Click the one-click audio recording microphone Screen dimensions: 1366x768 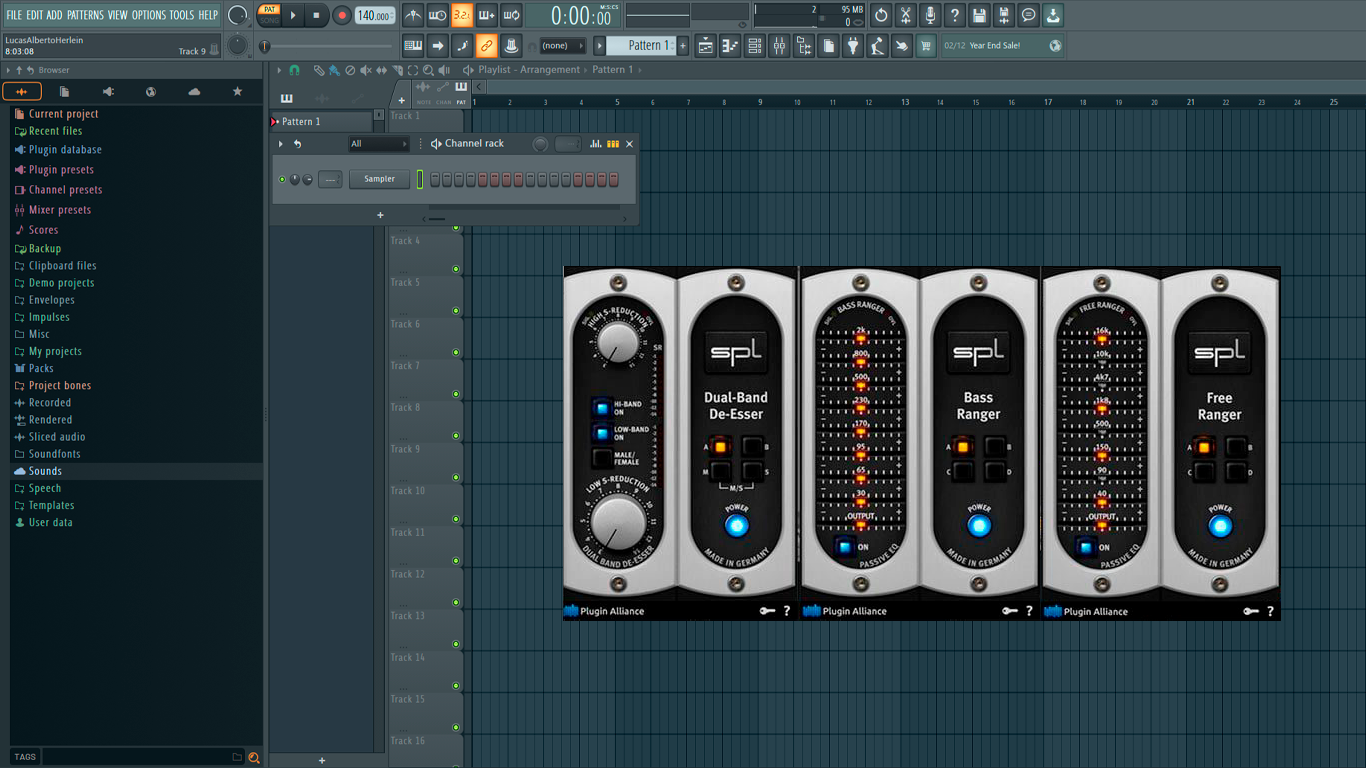(930, 15)
